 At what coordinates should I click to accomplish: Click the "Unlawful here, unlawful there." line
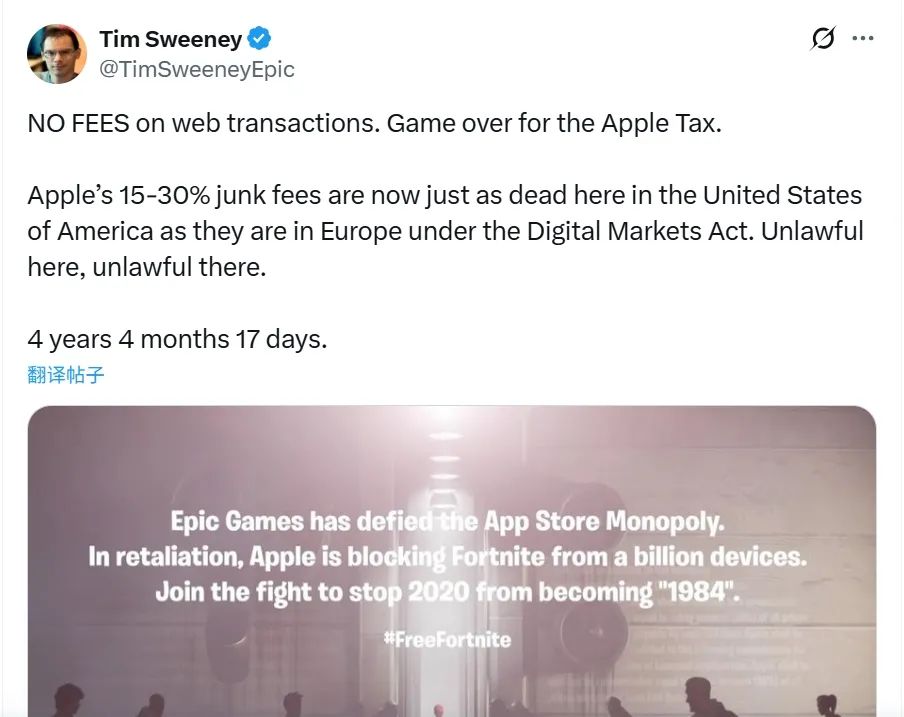tap(147, 268)
